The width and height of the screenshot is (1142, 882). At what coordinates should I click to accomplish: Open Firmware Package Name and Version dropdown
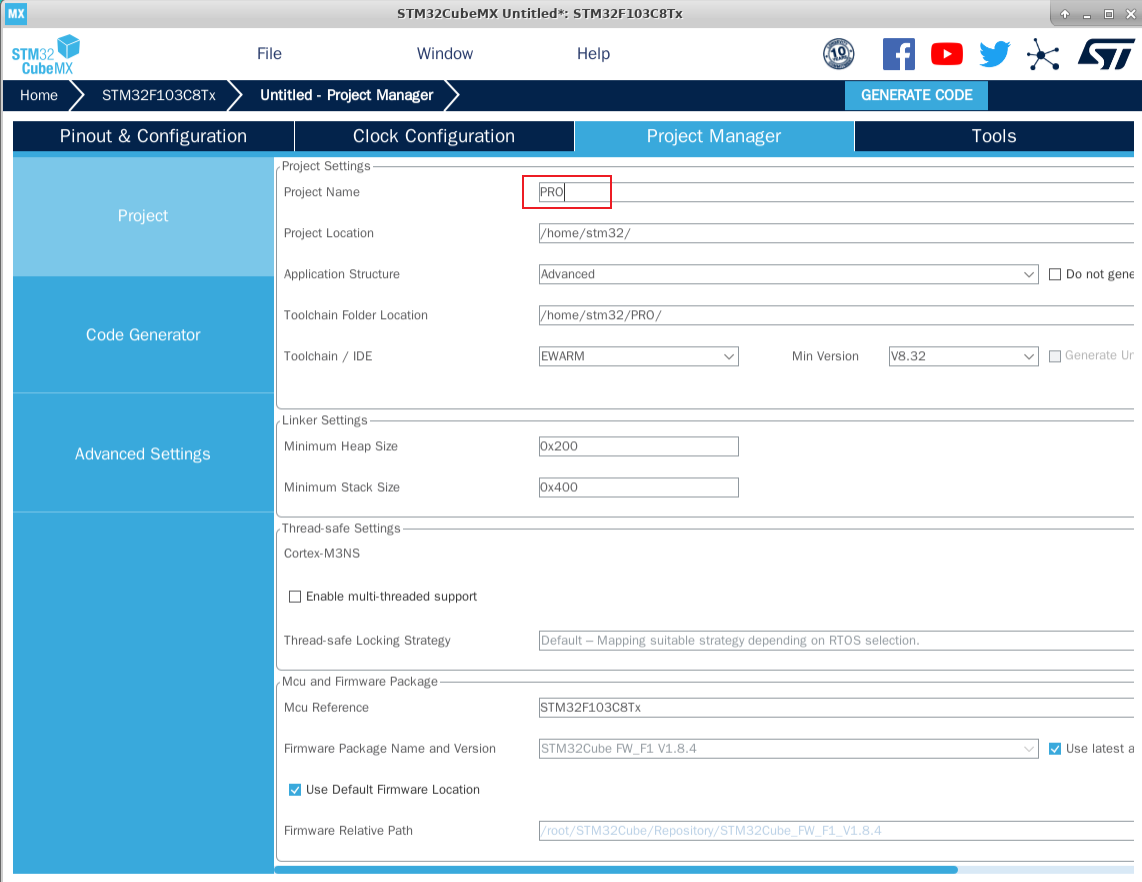(x=789, y=749)
